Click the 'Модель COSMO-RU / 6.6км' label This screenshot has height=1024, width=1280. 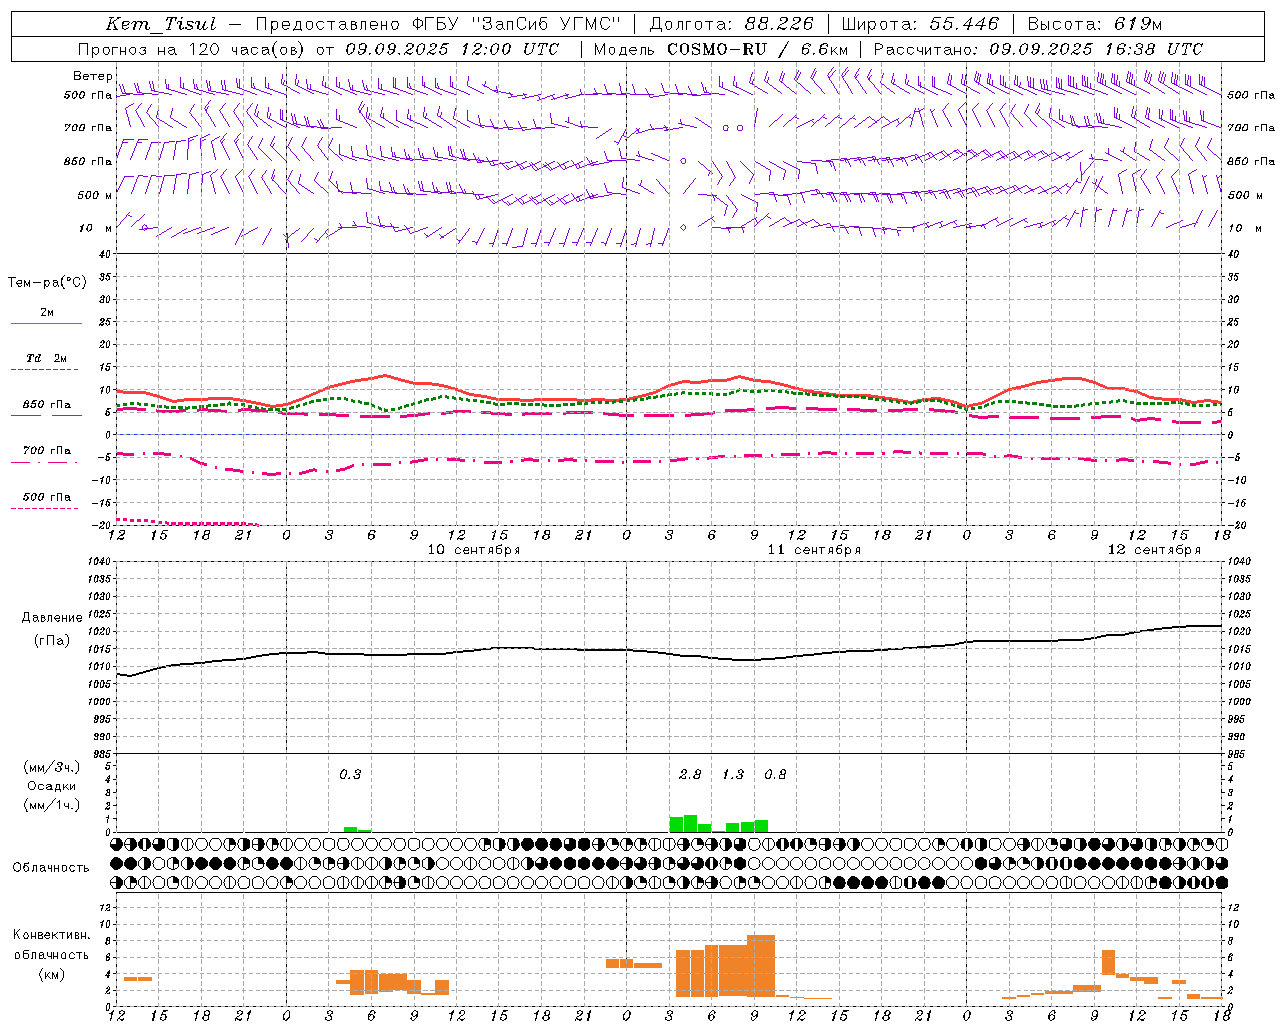click(721, 49)
